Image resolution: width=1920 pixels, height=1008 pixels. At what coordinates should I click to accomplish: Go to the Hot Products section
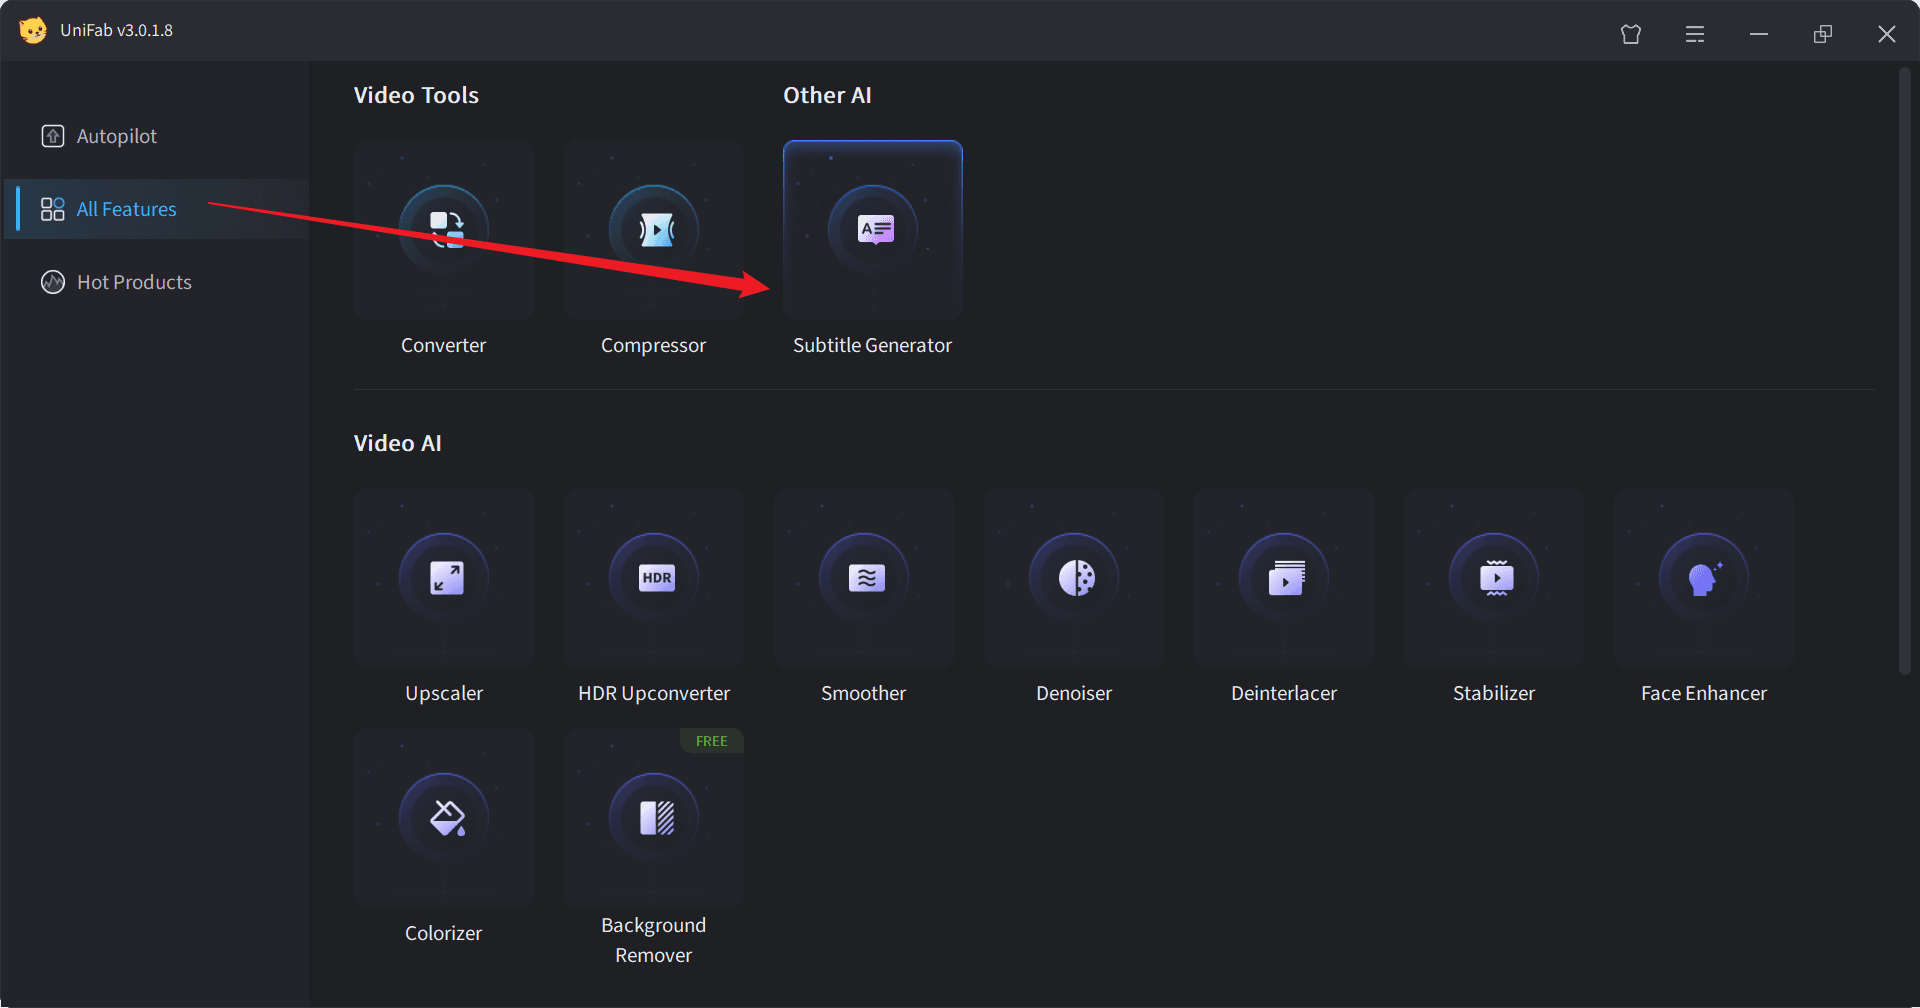157,282
